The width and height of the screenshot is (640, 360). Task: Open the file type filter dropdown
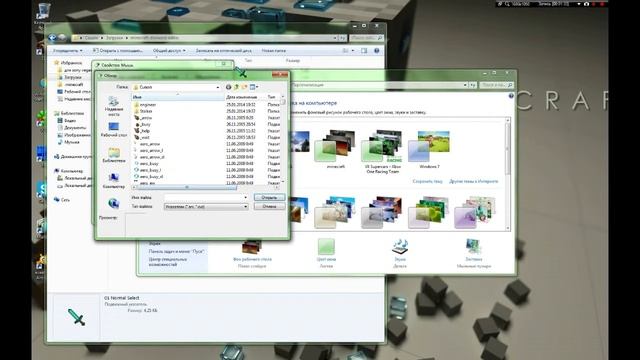(245, 207)
